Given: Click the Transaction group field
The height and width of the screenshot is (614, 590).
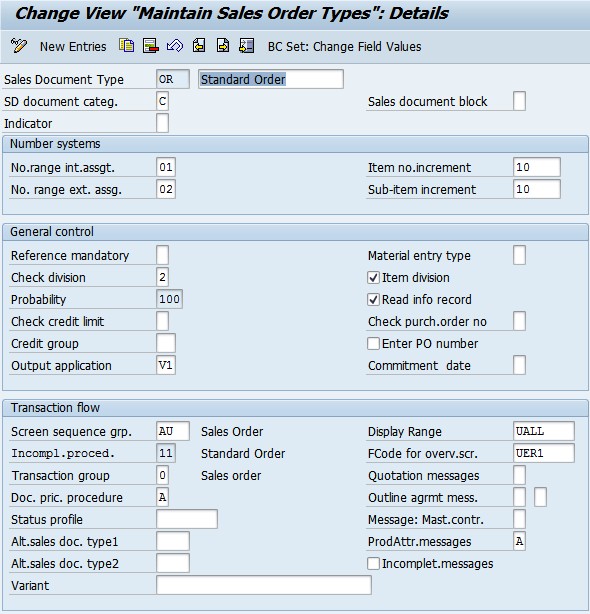Looking at the screenshot, I should (x=162, y=475).
